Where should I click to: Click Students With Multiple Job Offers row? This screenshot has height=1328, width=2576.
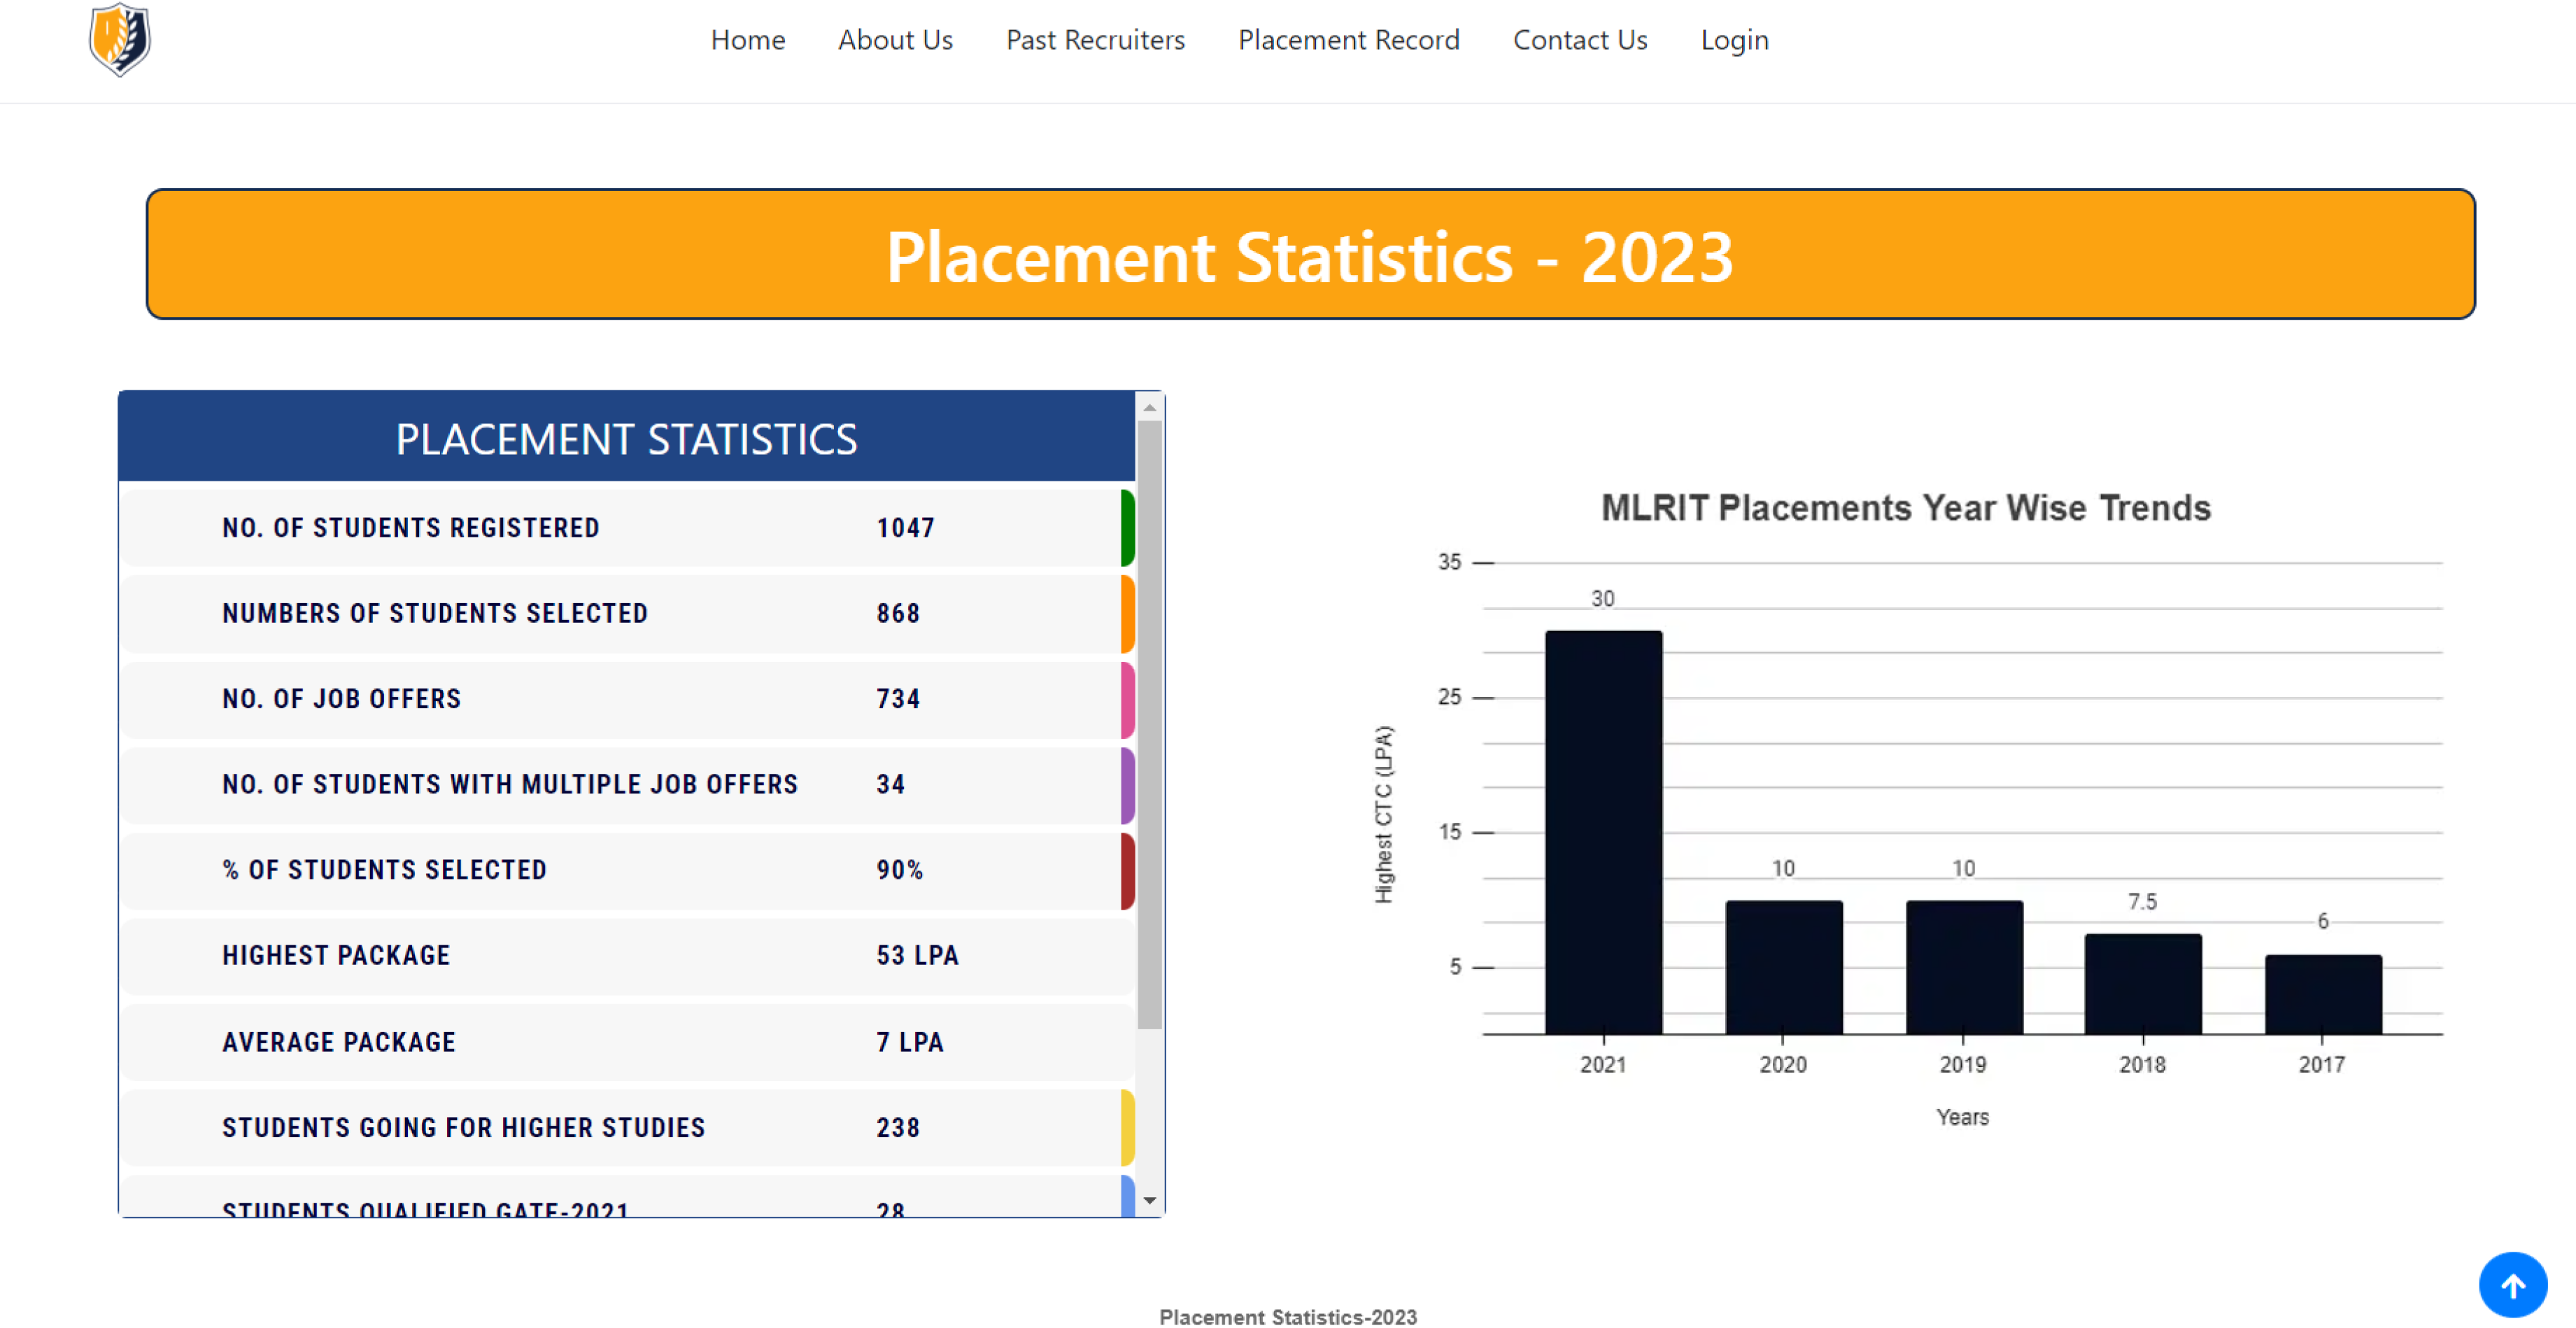coord(628,785)
